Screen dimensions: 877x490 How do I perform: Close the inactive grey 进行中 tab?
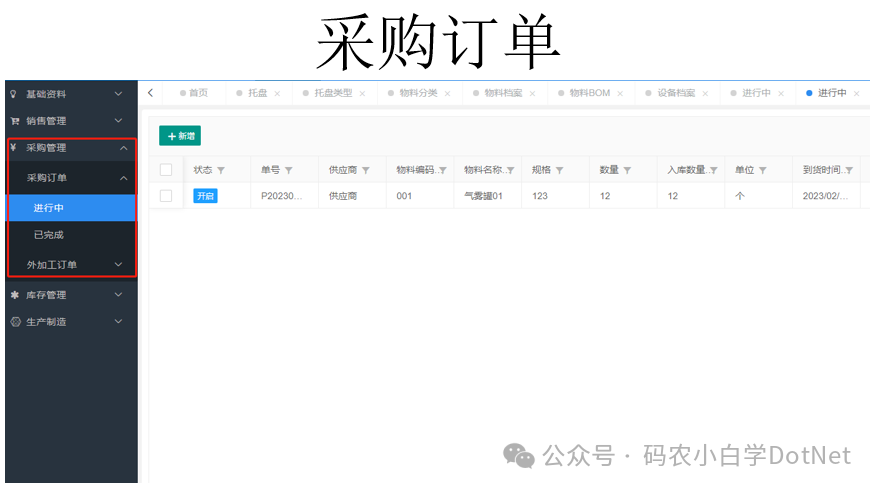(x=781, y=94)
